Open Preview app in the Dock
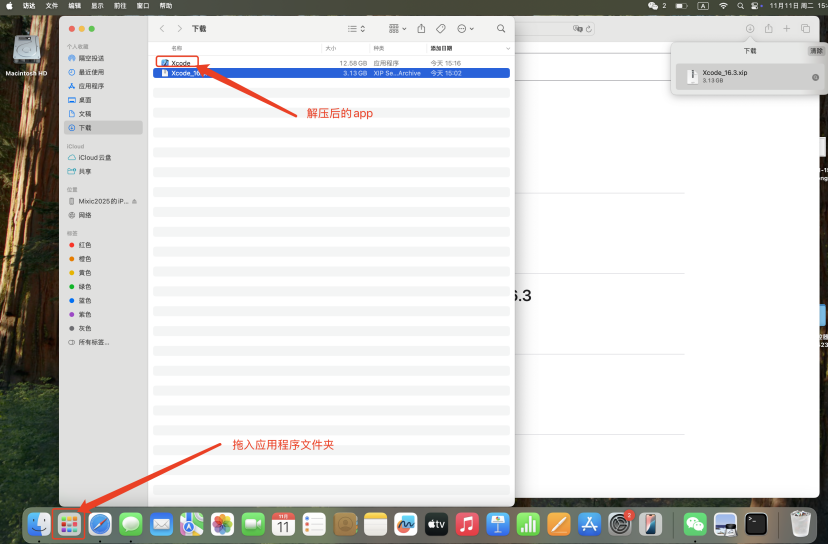This screenshot has height=544, width=828. point(726,524)
